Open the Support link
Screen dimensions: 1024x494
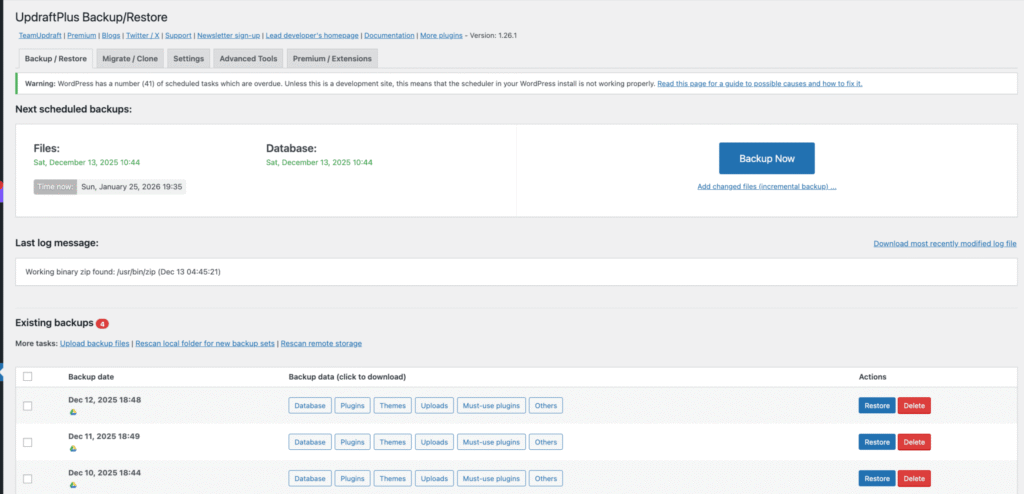[178, 35]
